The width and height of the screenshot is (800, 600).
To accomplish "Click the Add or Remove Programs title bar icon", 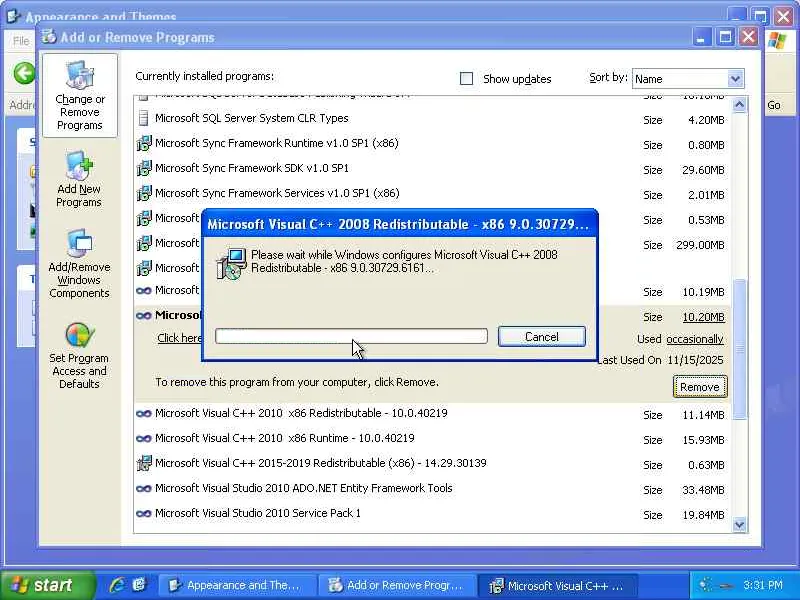I will (x=49, y=37).
